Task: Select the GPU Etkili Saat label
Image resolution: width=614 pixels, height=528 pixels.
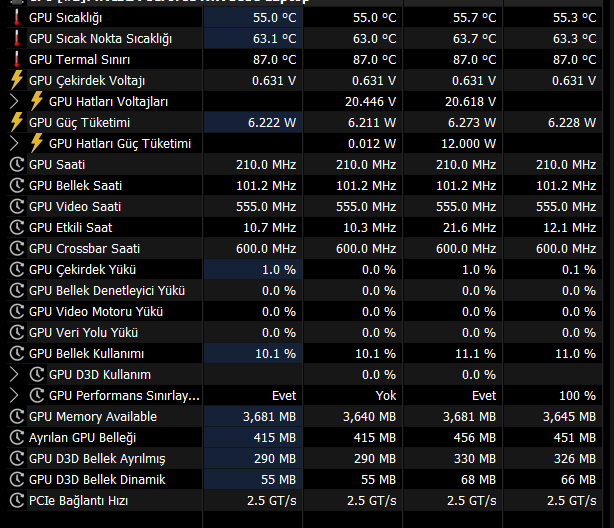Action: click(x=70, y=228)
